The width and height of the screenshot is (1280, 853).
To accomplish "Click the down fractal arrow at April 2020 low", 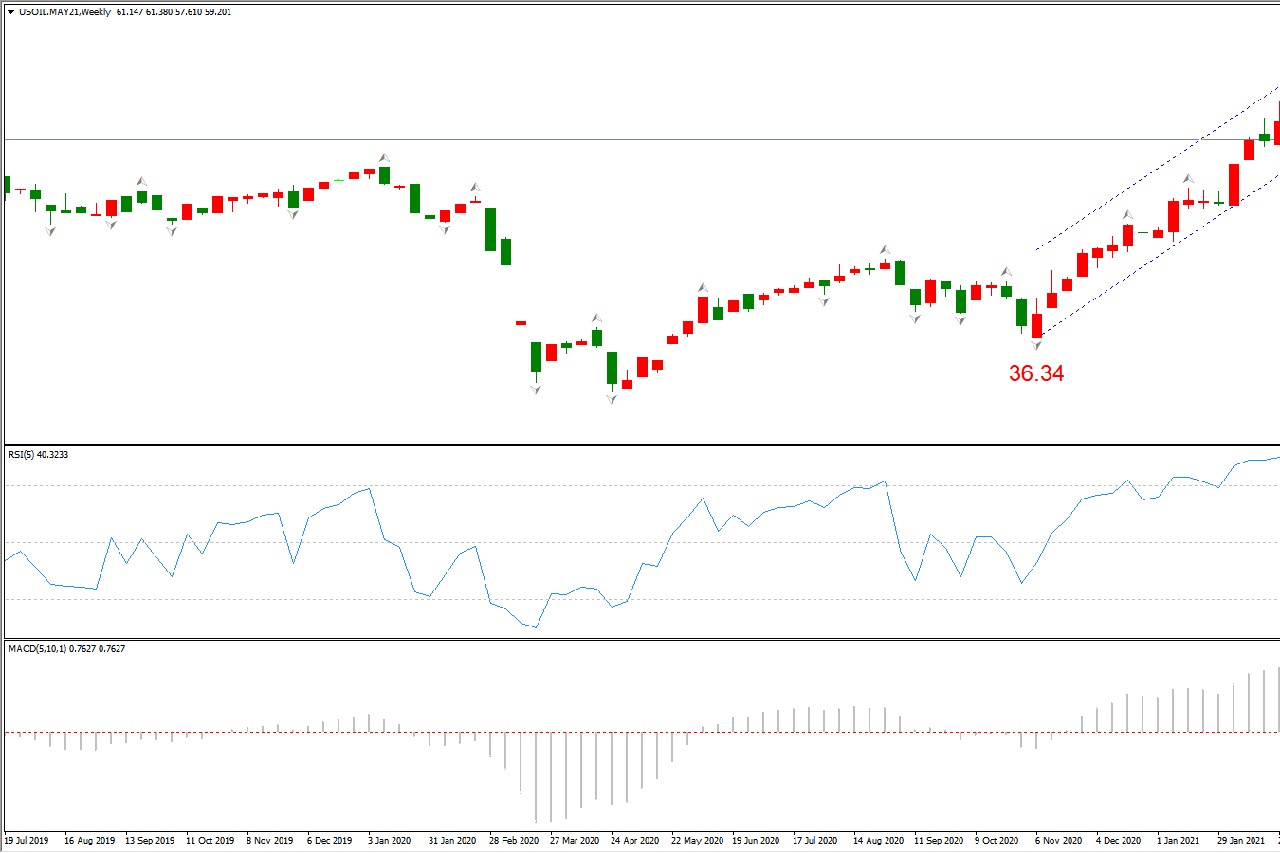I will click(x=611, y=398).
